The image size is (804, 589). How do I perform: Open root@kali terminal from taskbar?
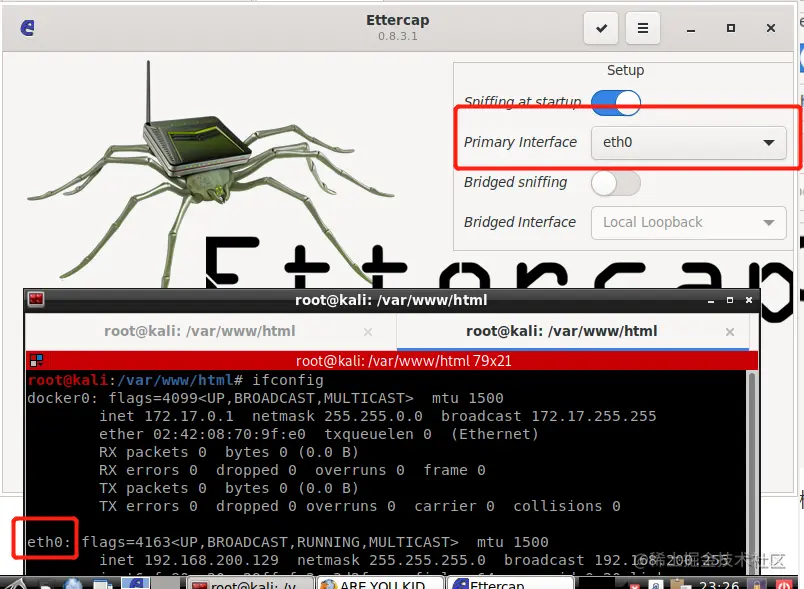(251, 584)
